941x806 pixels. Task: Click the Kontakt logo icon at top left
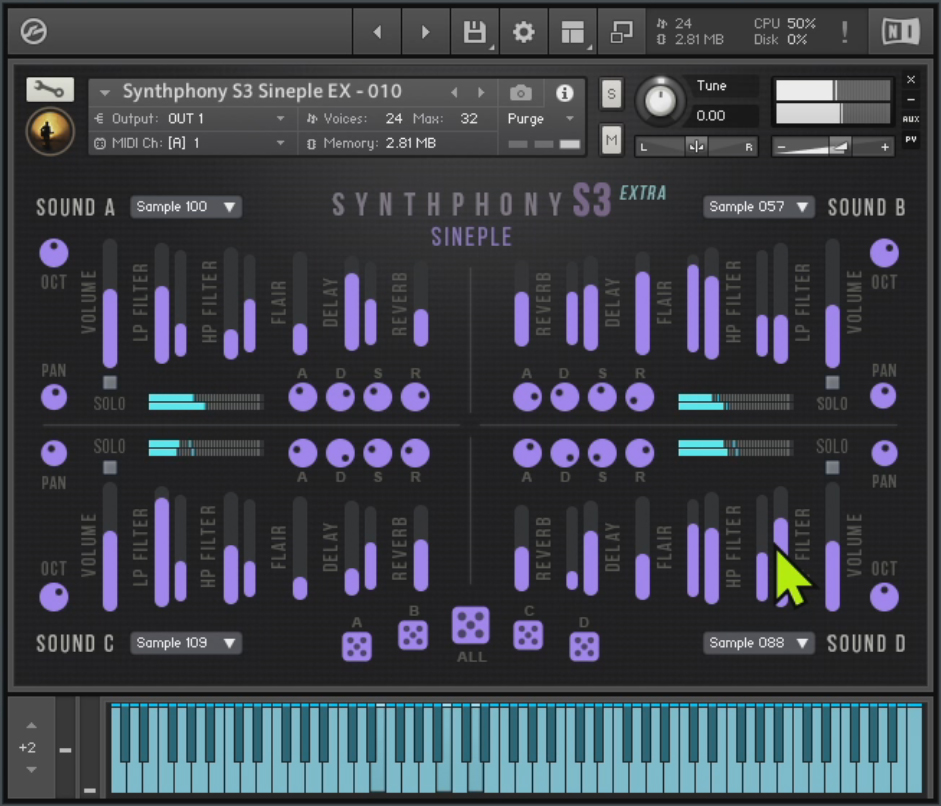coord(33,31)
